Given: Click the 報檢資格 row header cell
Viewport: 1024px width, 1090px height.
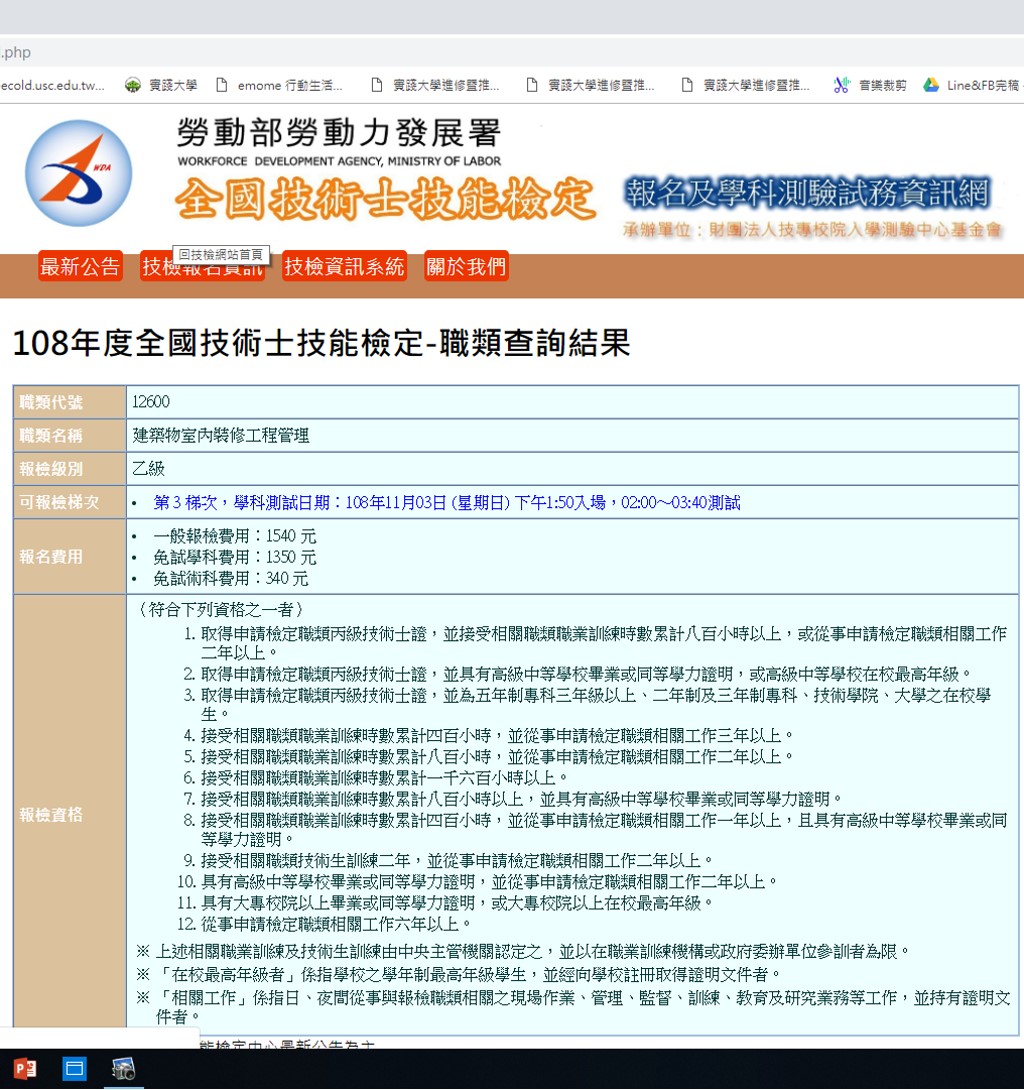Looking at the screenshot, I should tap(69, 815).
